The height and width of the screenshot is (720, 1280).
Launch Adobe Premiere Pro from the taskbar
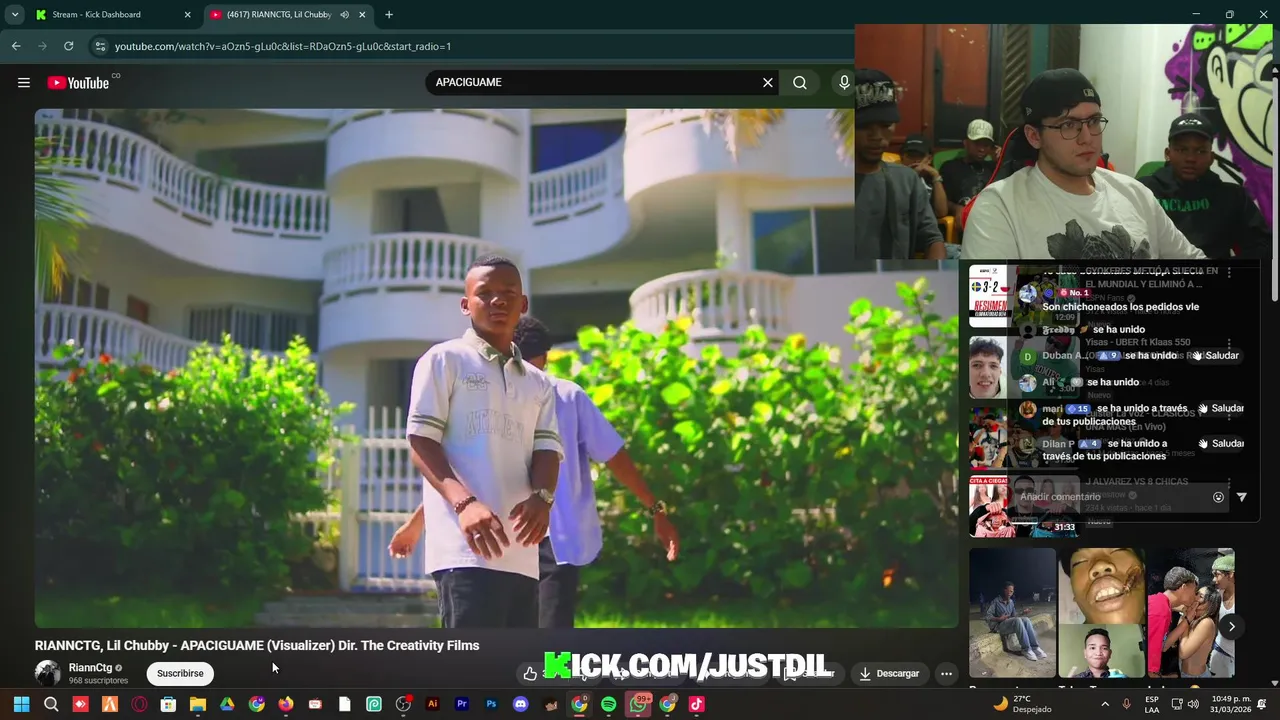click(x=462, y=704)
